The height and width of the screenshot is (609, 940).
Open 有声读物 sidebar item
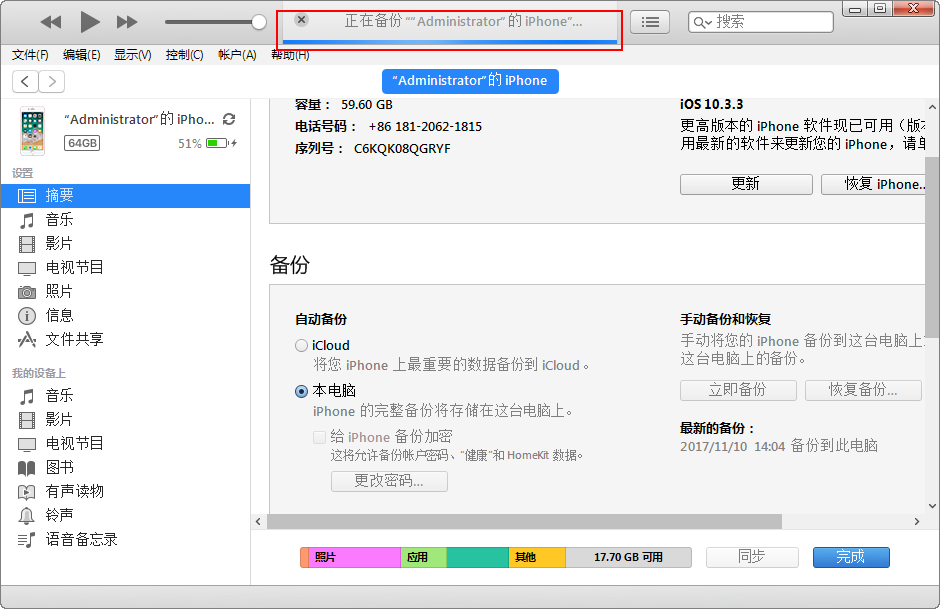coord(125,492)
